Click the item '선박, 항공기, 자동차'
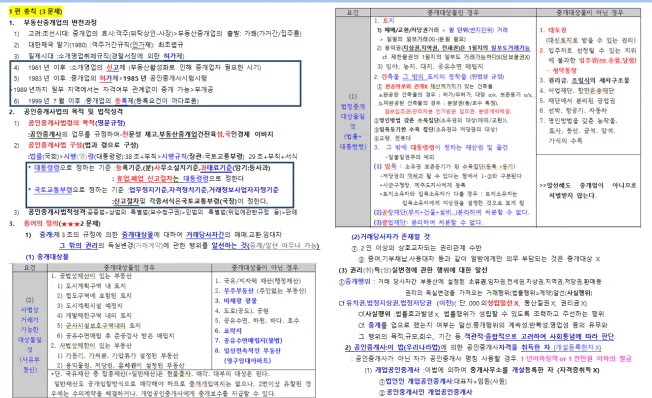Image resolution: width=652 pixels, height=398 pixels. pyautogui.click(x=573, y=110)
